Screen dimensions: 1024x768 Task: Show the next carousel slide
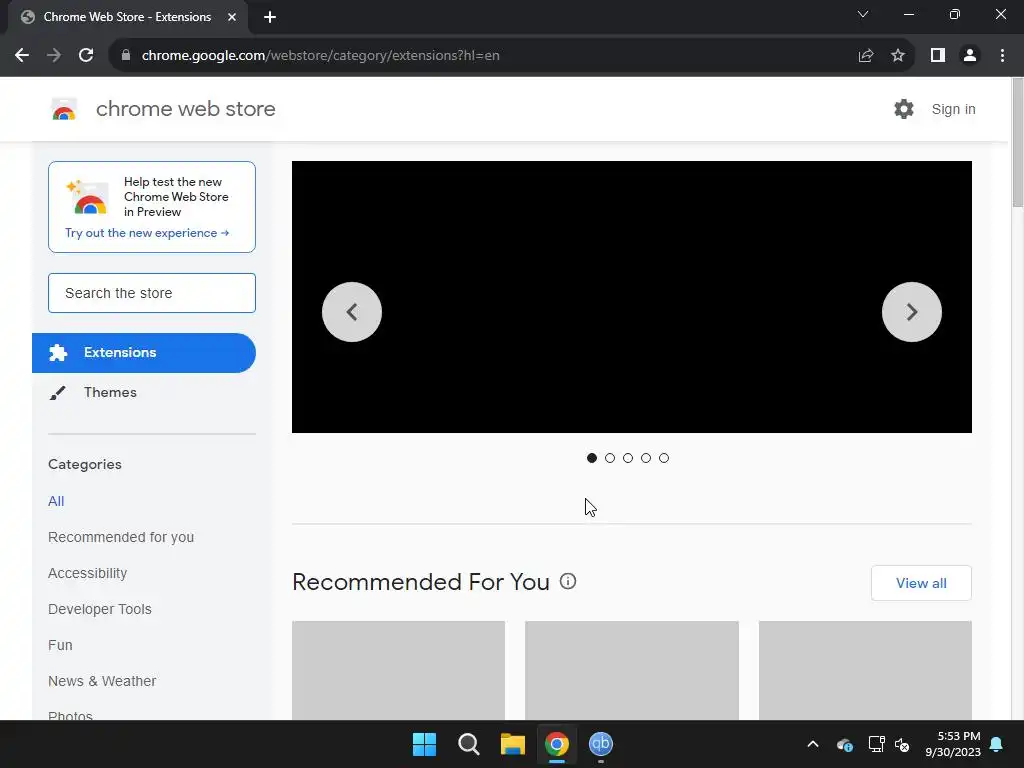tap(912, 312)
